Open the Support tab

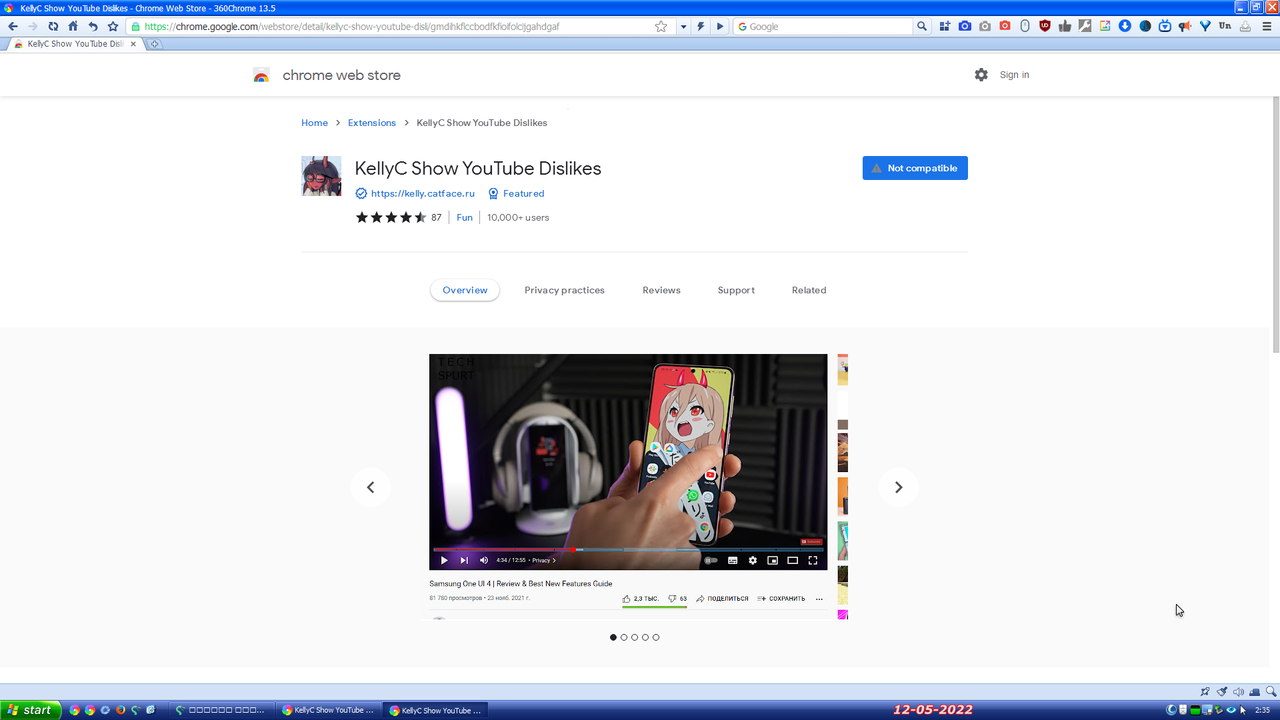pos(736,290)
